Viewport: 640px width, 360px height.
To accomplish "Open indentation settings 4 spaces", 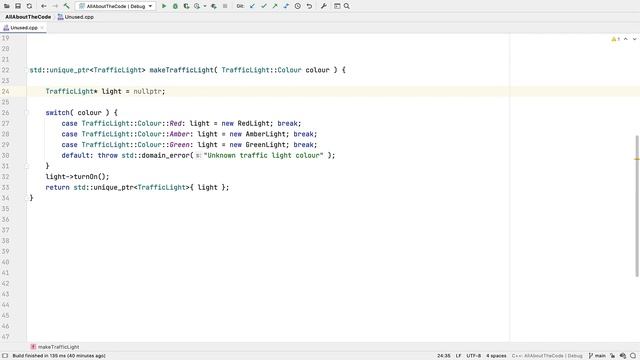I will 496,356.
